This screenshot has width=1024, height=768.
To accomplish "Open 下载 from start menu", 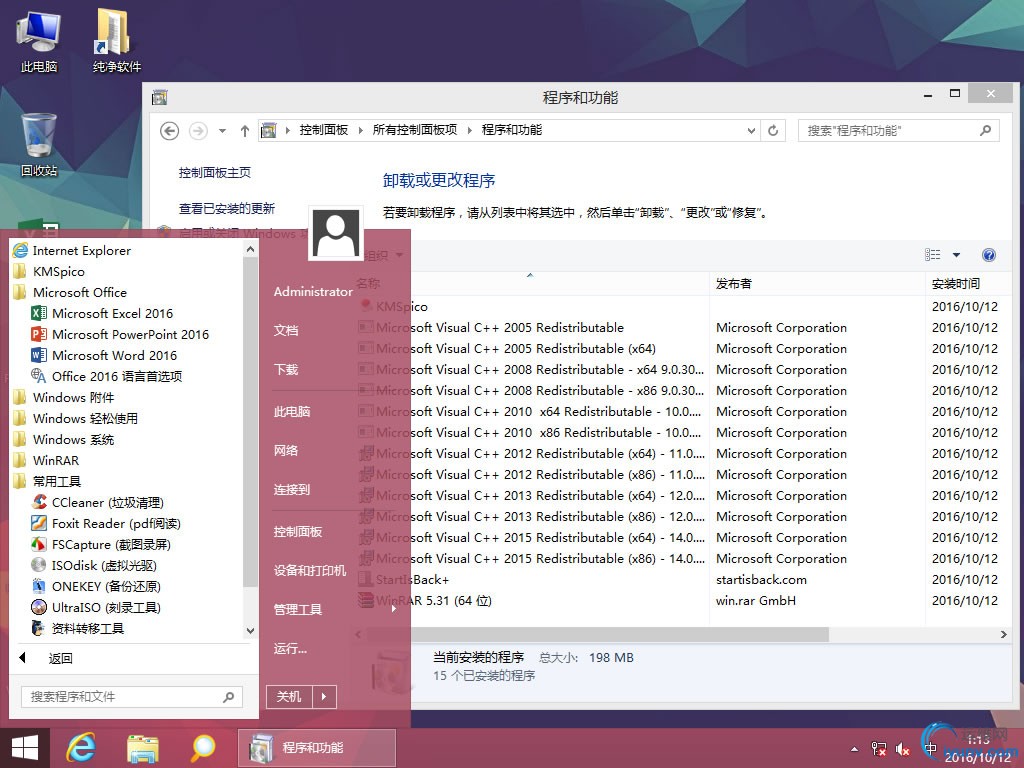I will point(286,370).
